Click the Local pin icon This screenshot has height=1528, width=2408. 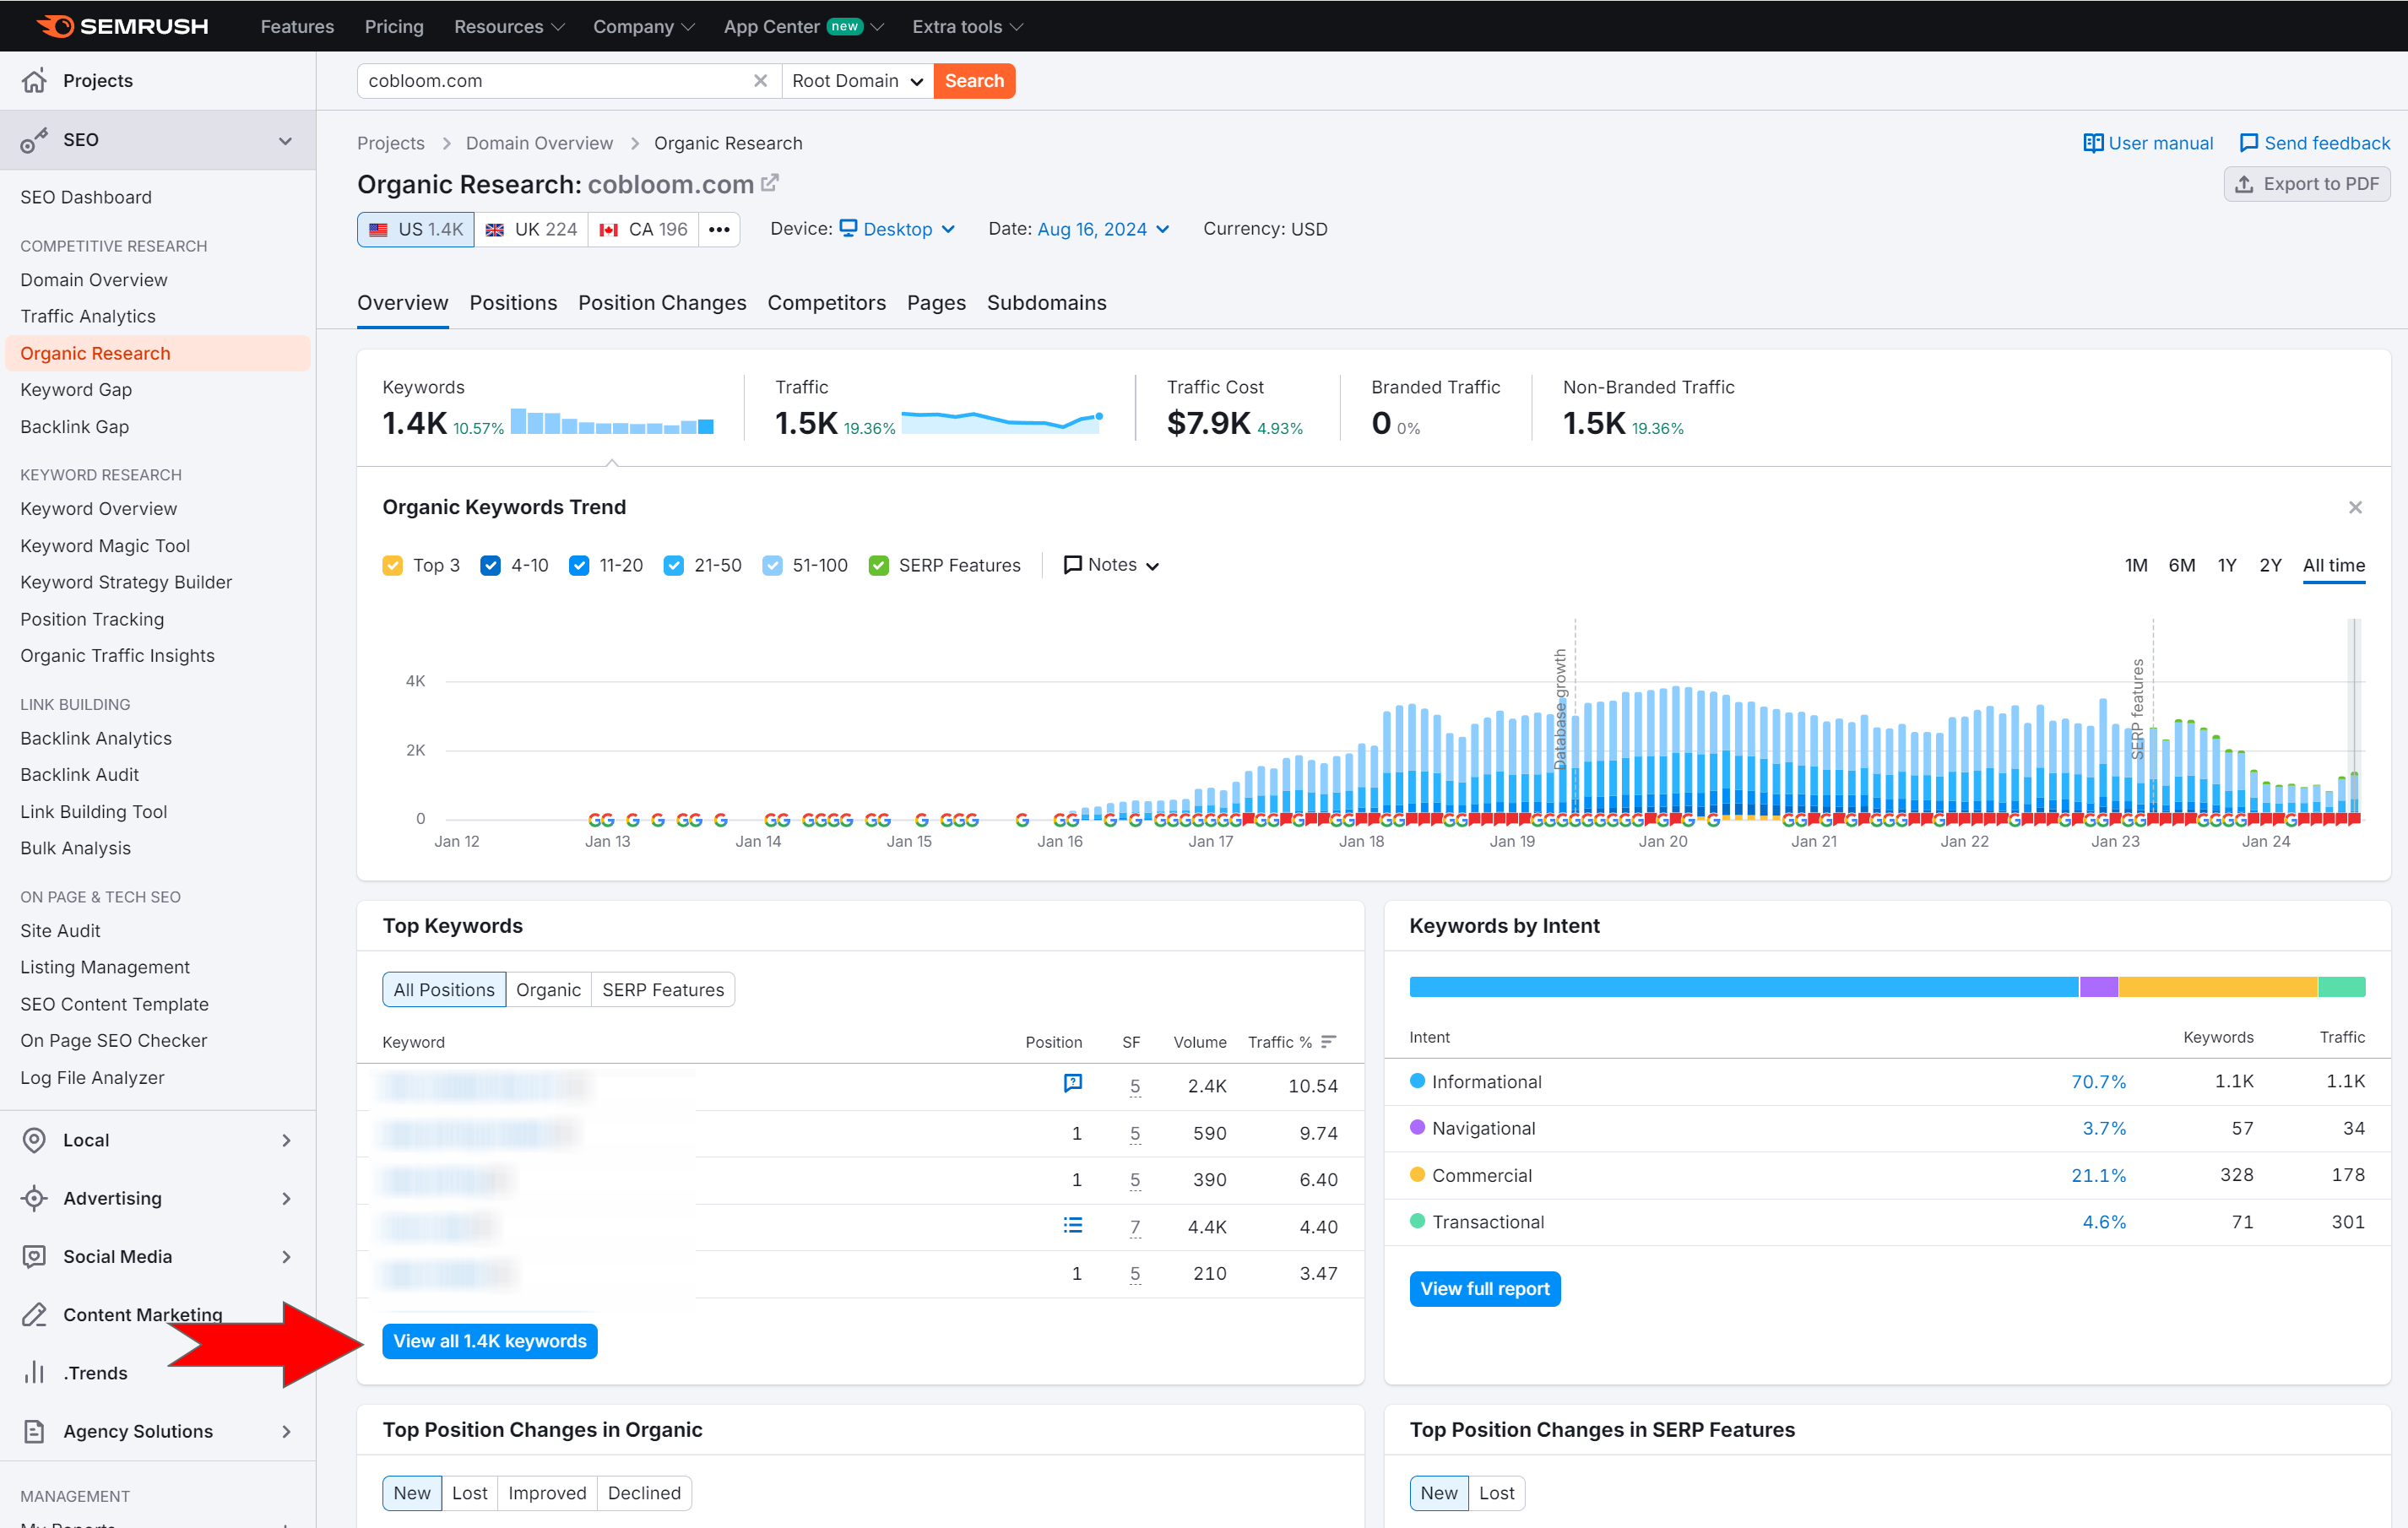pyautogui.click(x=35, y=1140)
